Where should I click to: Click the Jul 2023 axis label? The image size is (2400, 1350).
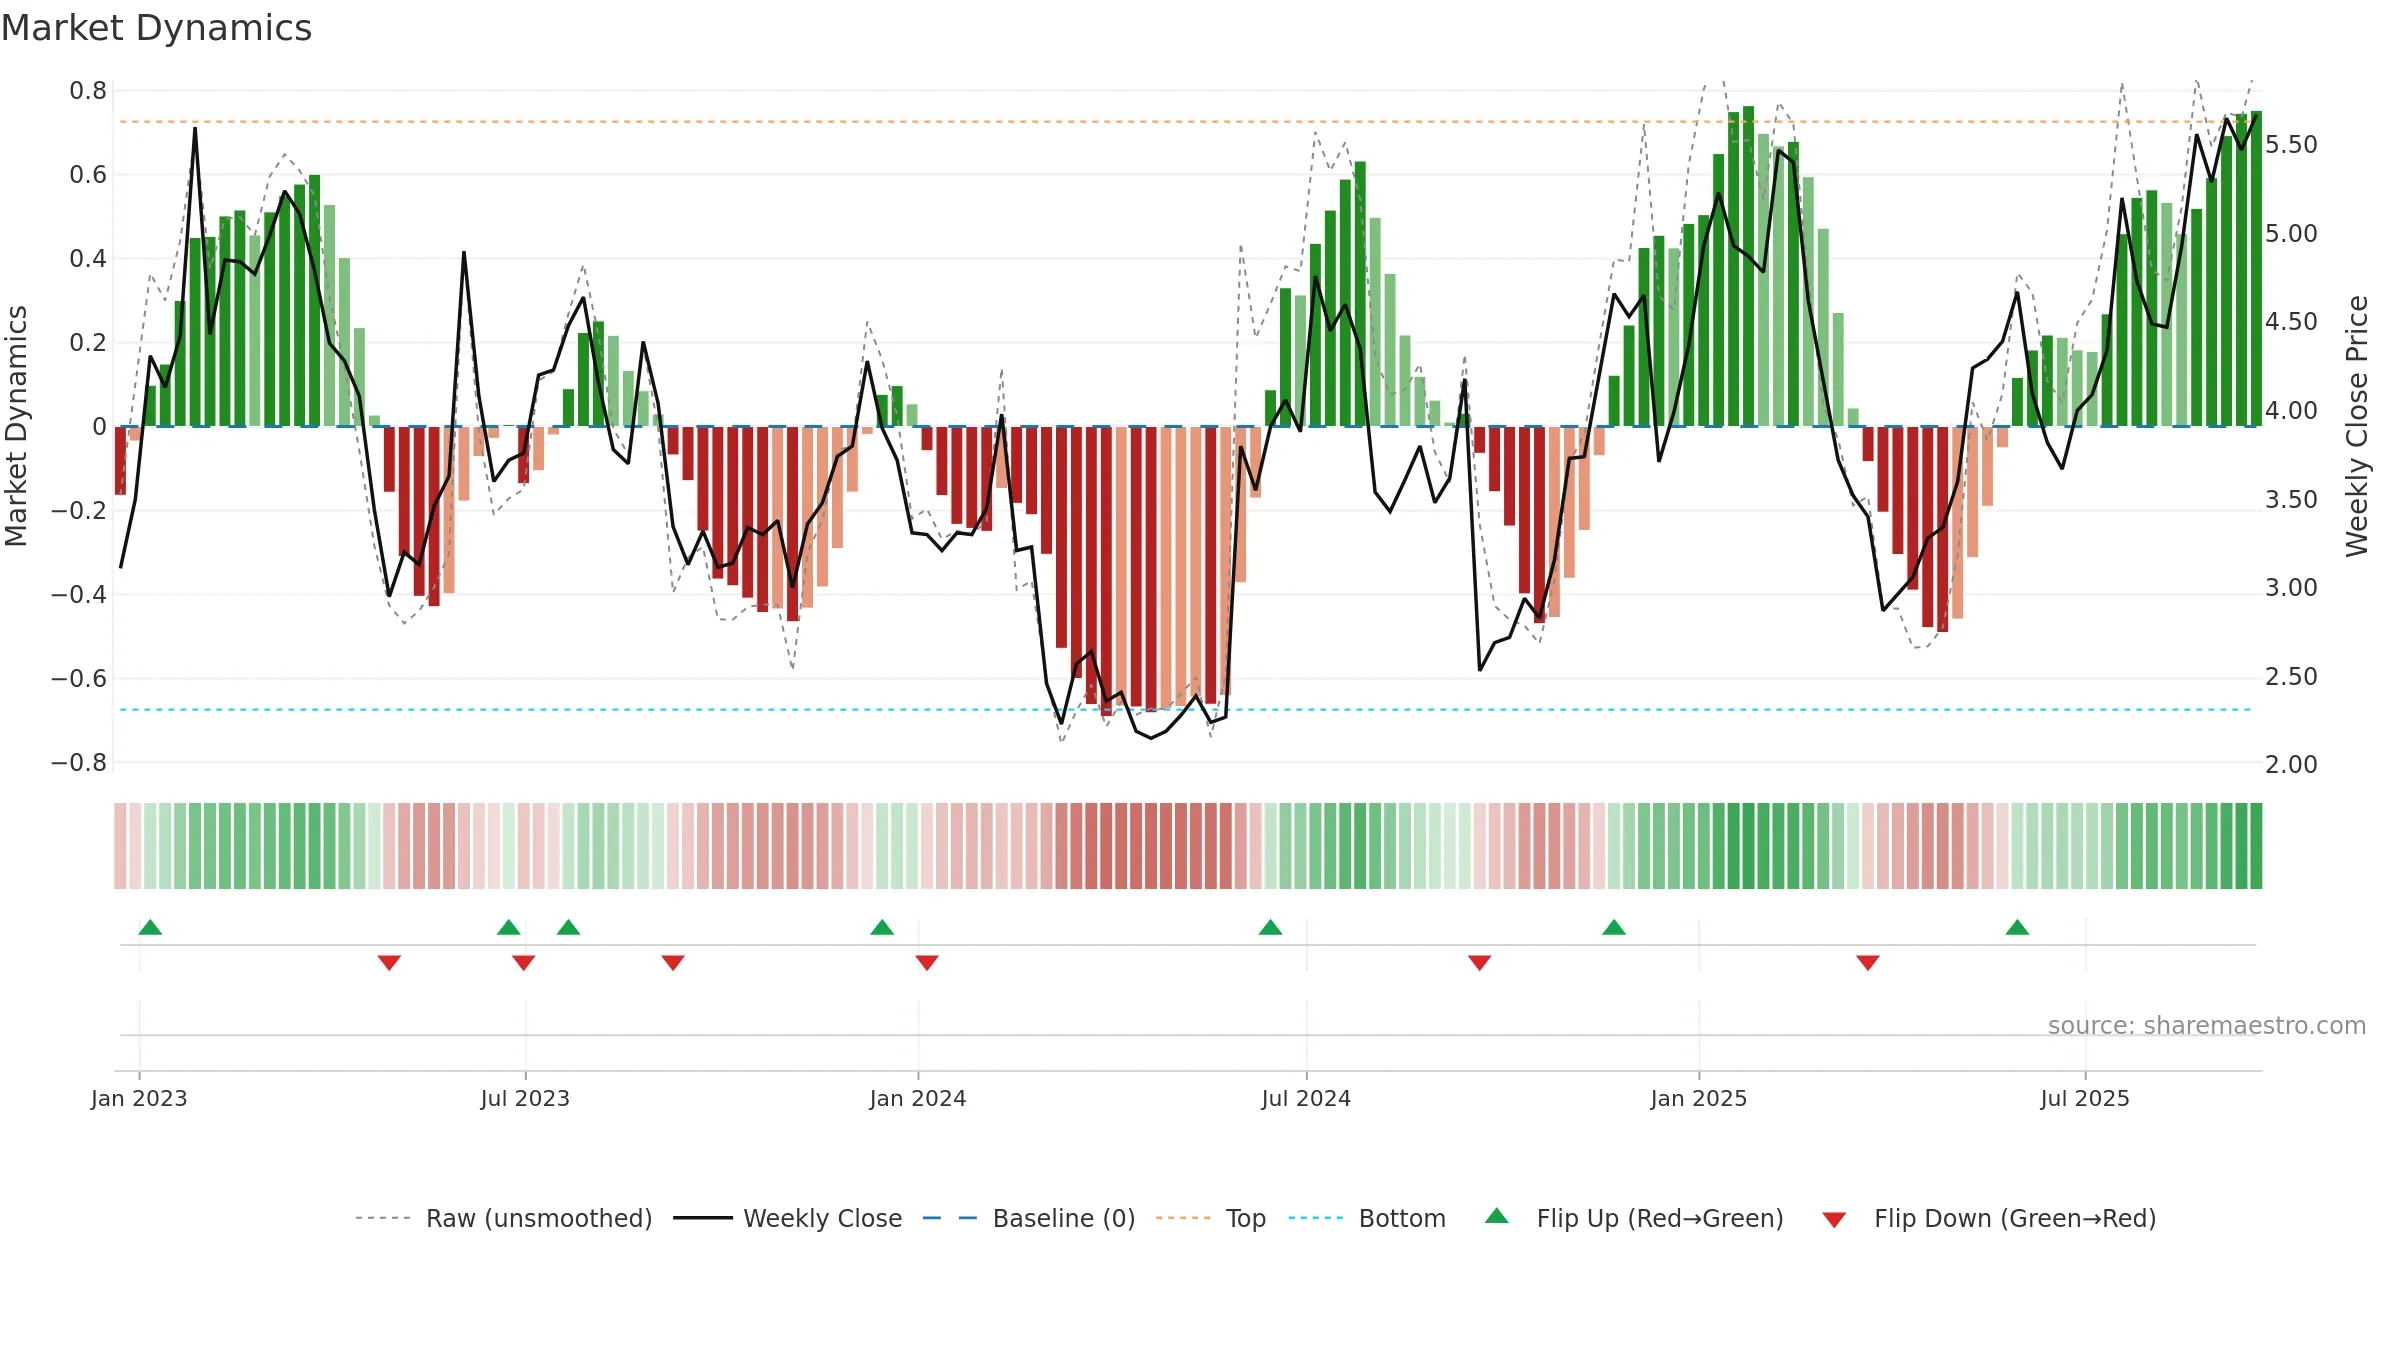[x=525, y=1098]
